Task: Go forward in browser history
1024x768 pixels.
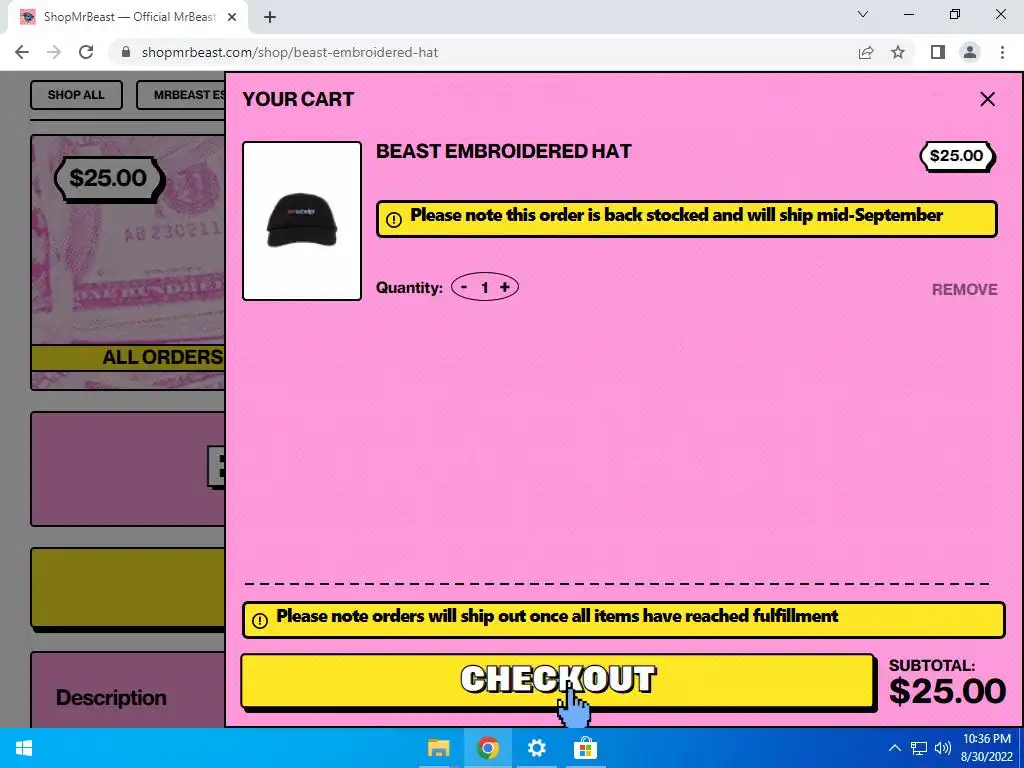Action: (x=54, y=52)
